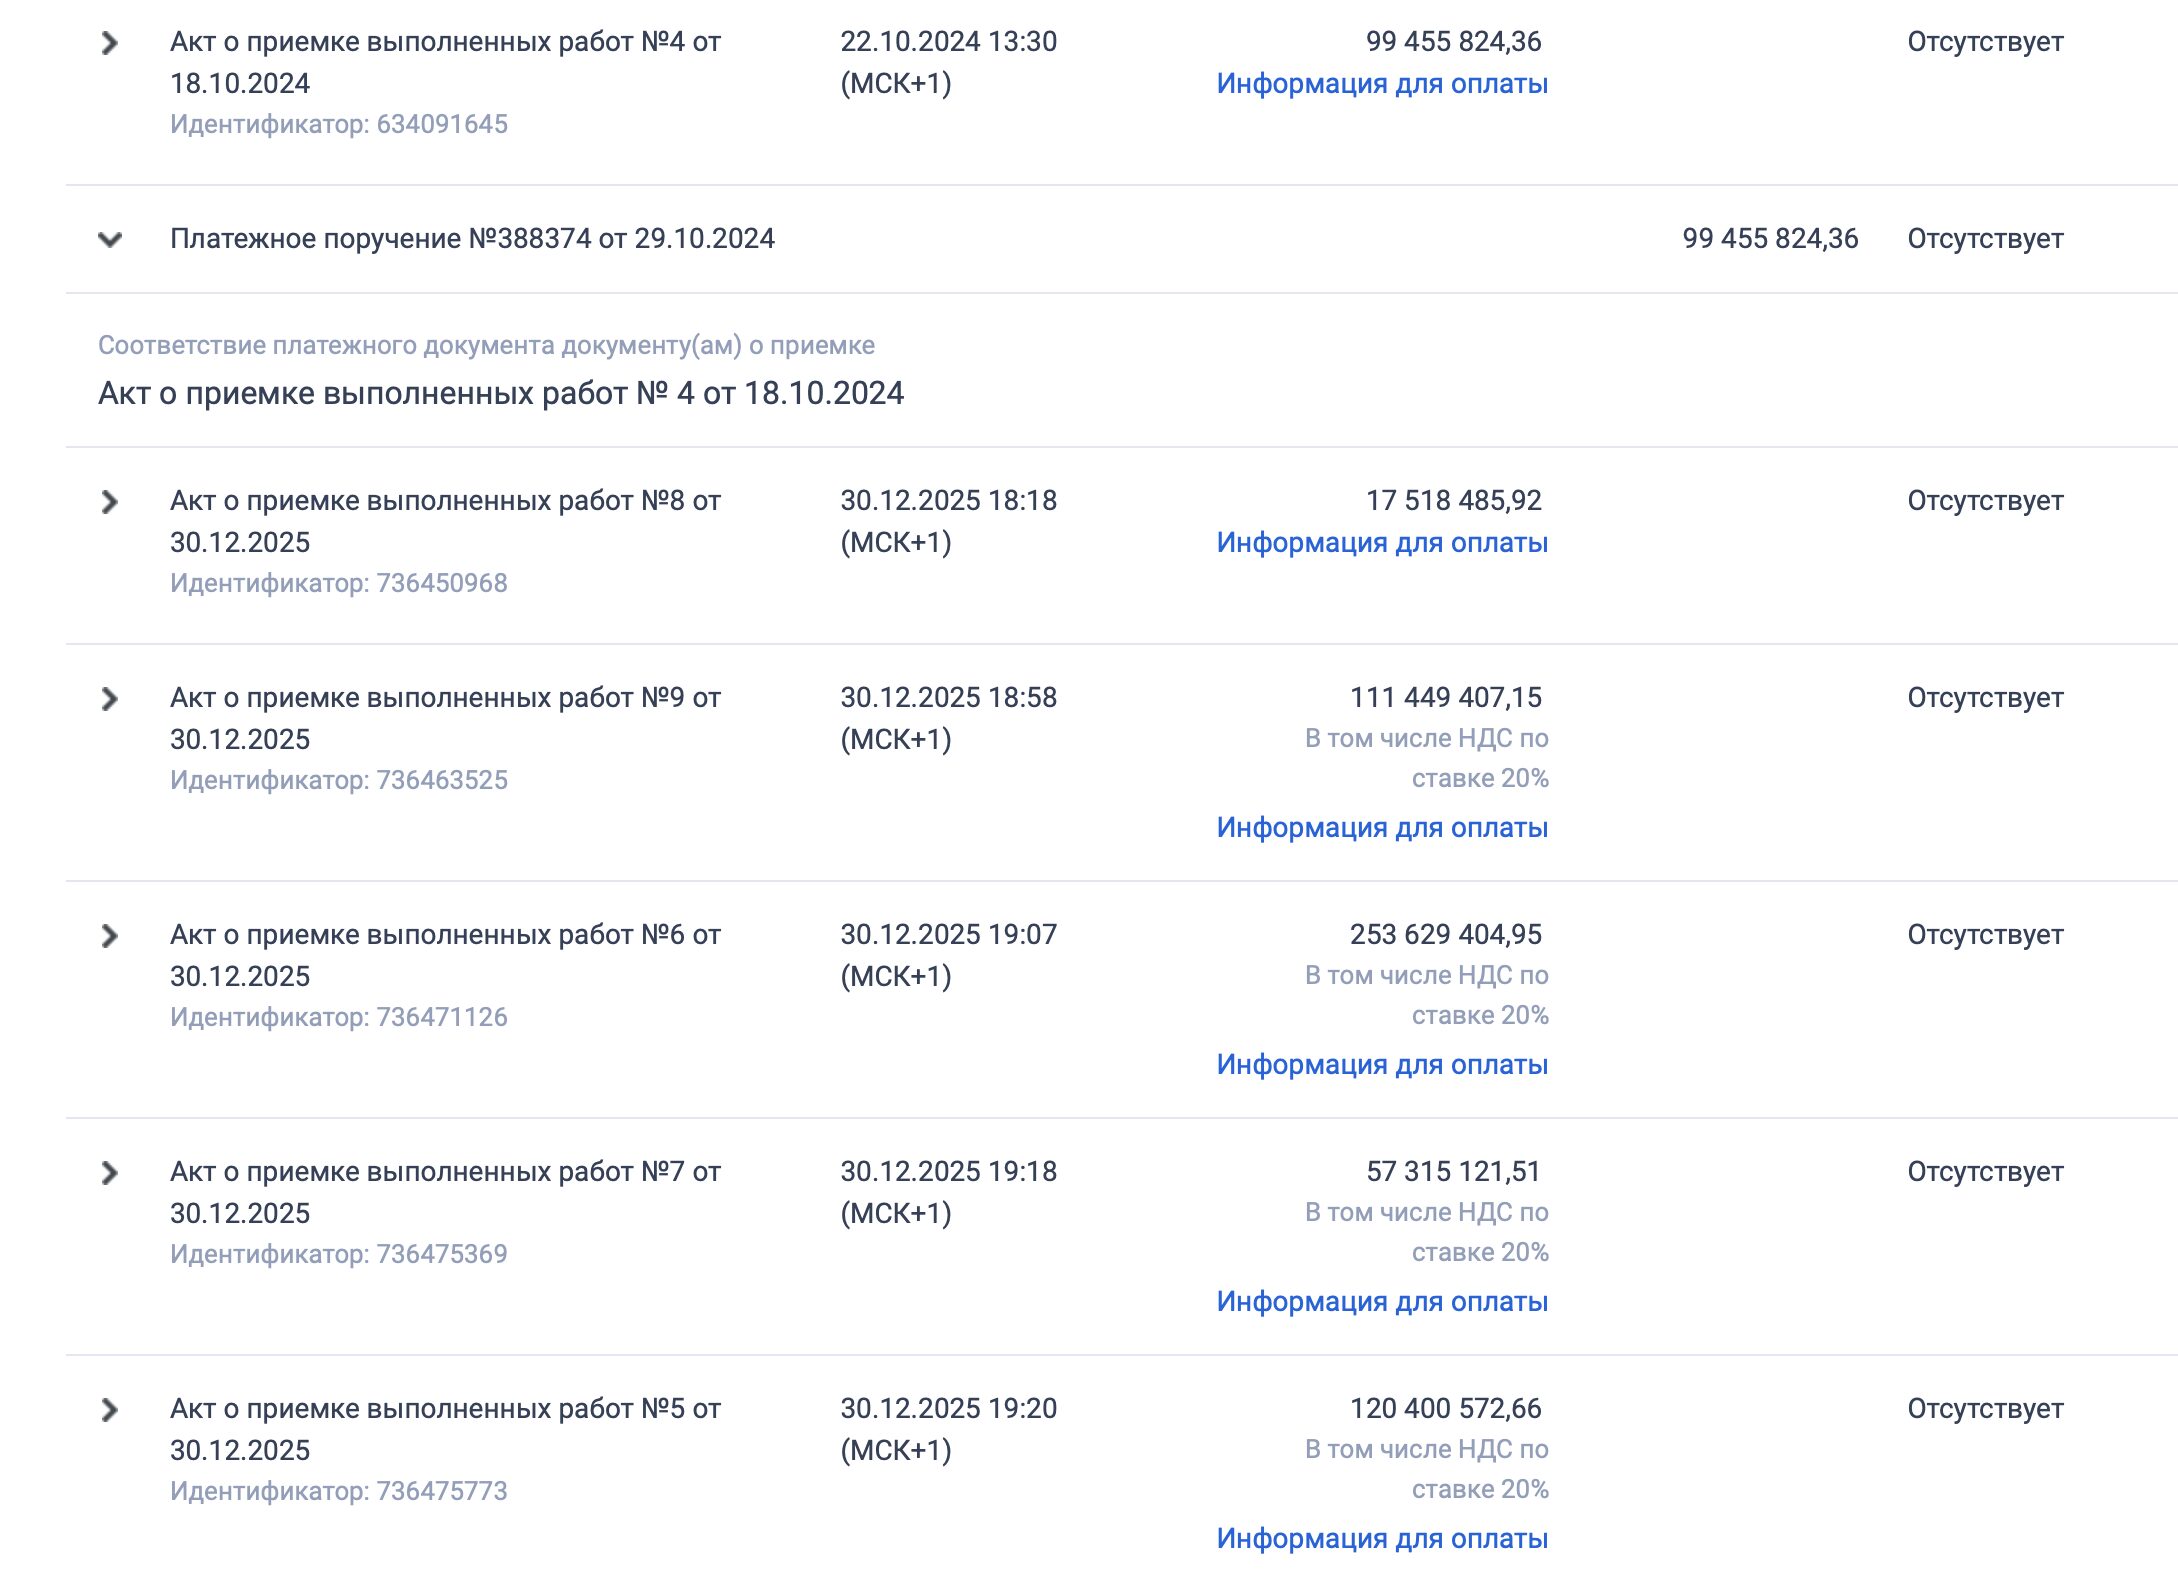Open payment info for 120 400 572,66 act
Image resolution: width=2178 pixels, height=1576 pixels.
point(1381,1539)
